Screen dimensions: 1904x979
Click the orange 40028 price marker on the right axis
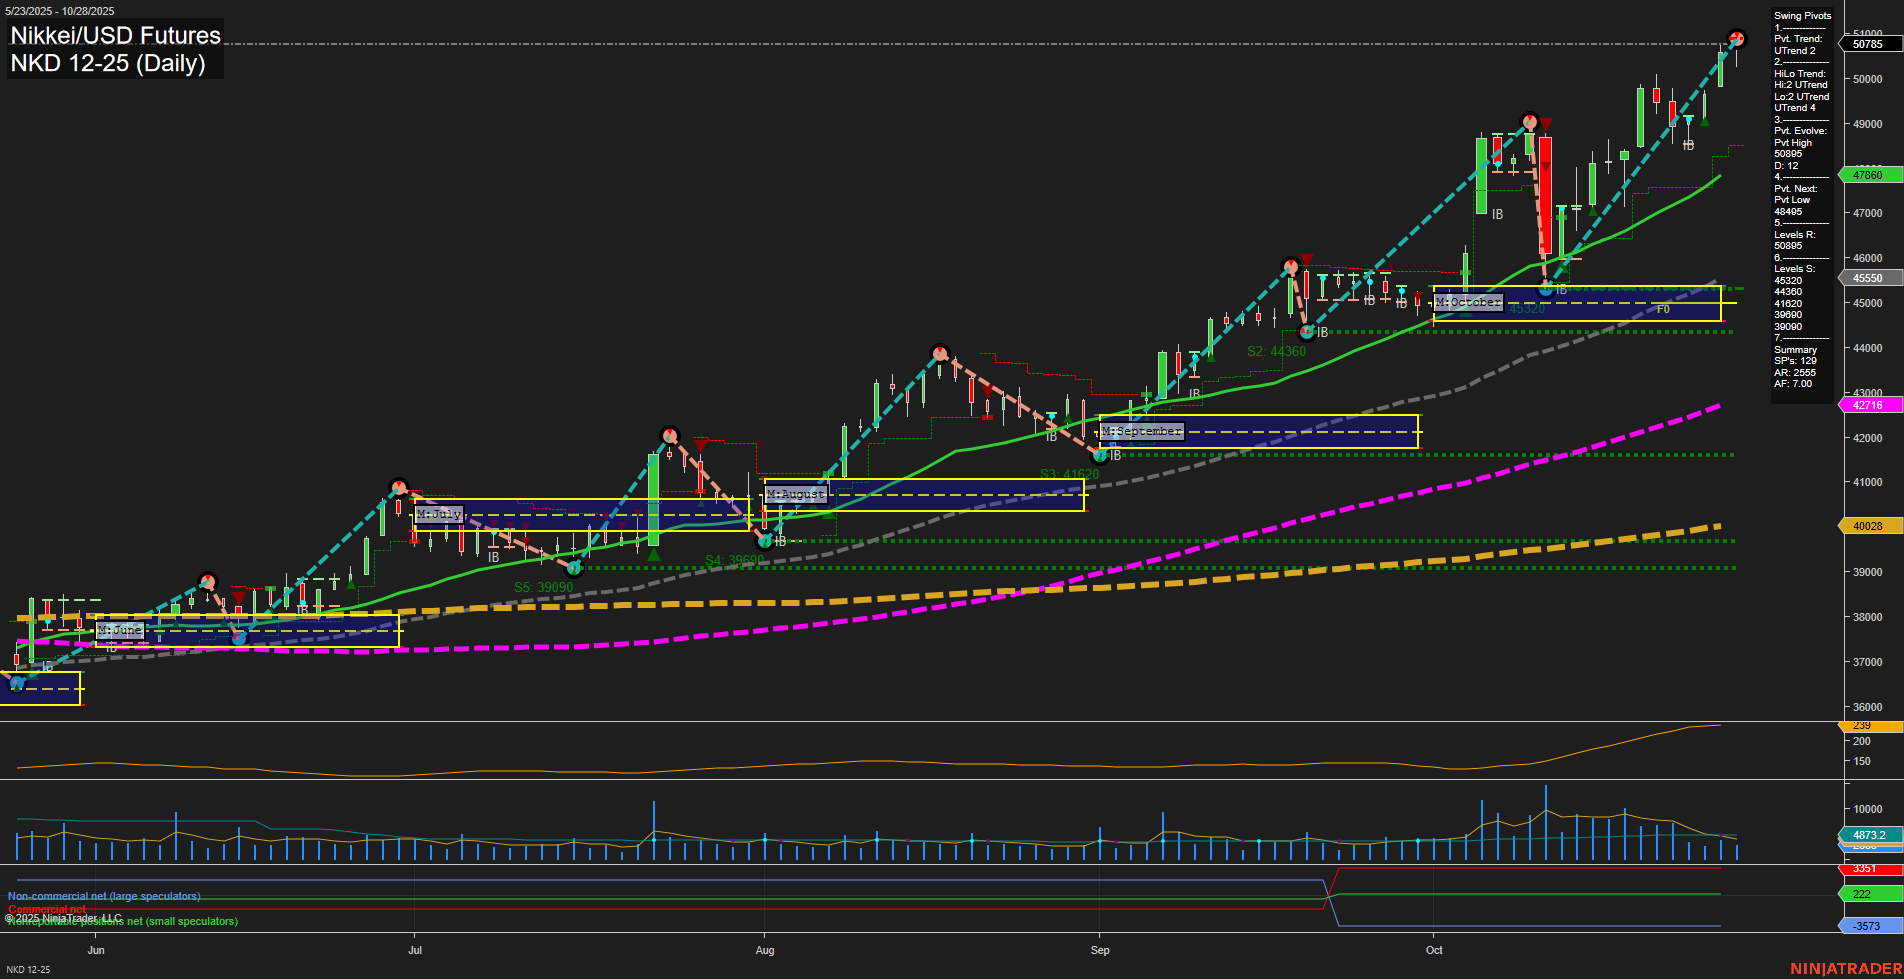coord(1866,525)
